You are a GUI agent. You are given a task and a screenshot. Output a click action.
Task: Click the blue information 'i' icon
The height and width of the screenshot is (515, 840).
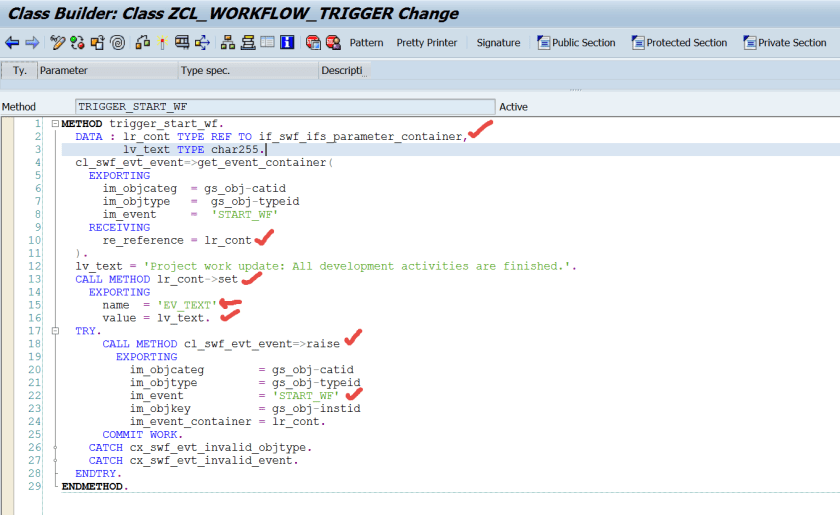click(287, 43)
